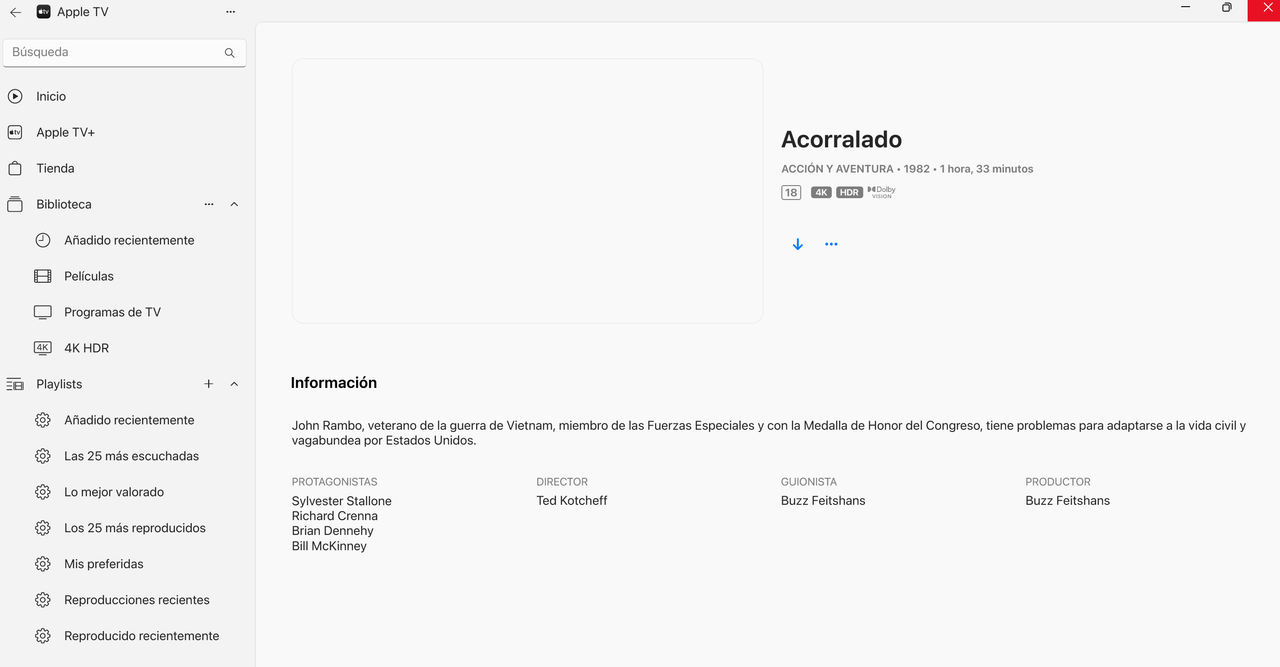
Task: Select actor Richard Crenna
Action: tap(335, 516)
